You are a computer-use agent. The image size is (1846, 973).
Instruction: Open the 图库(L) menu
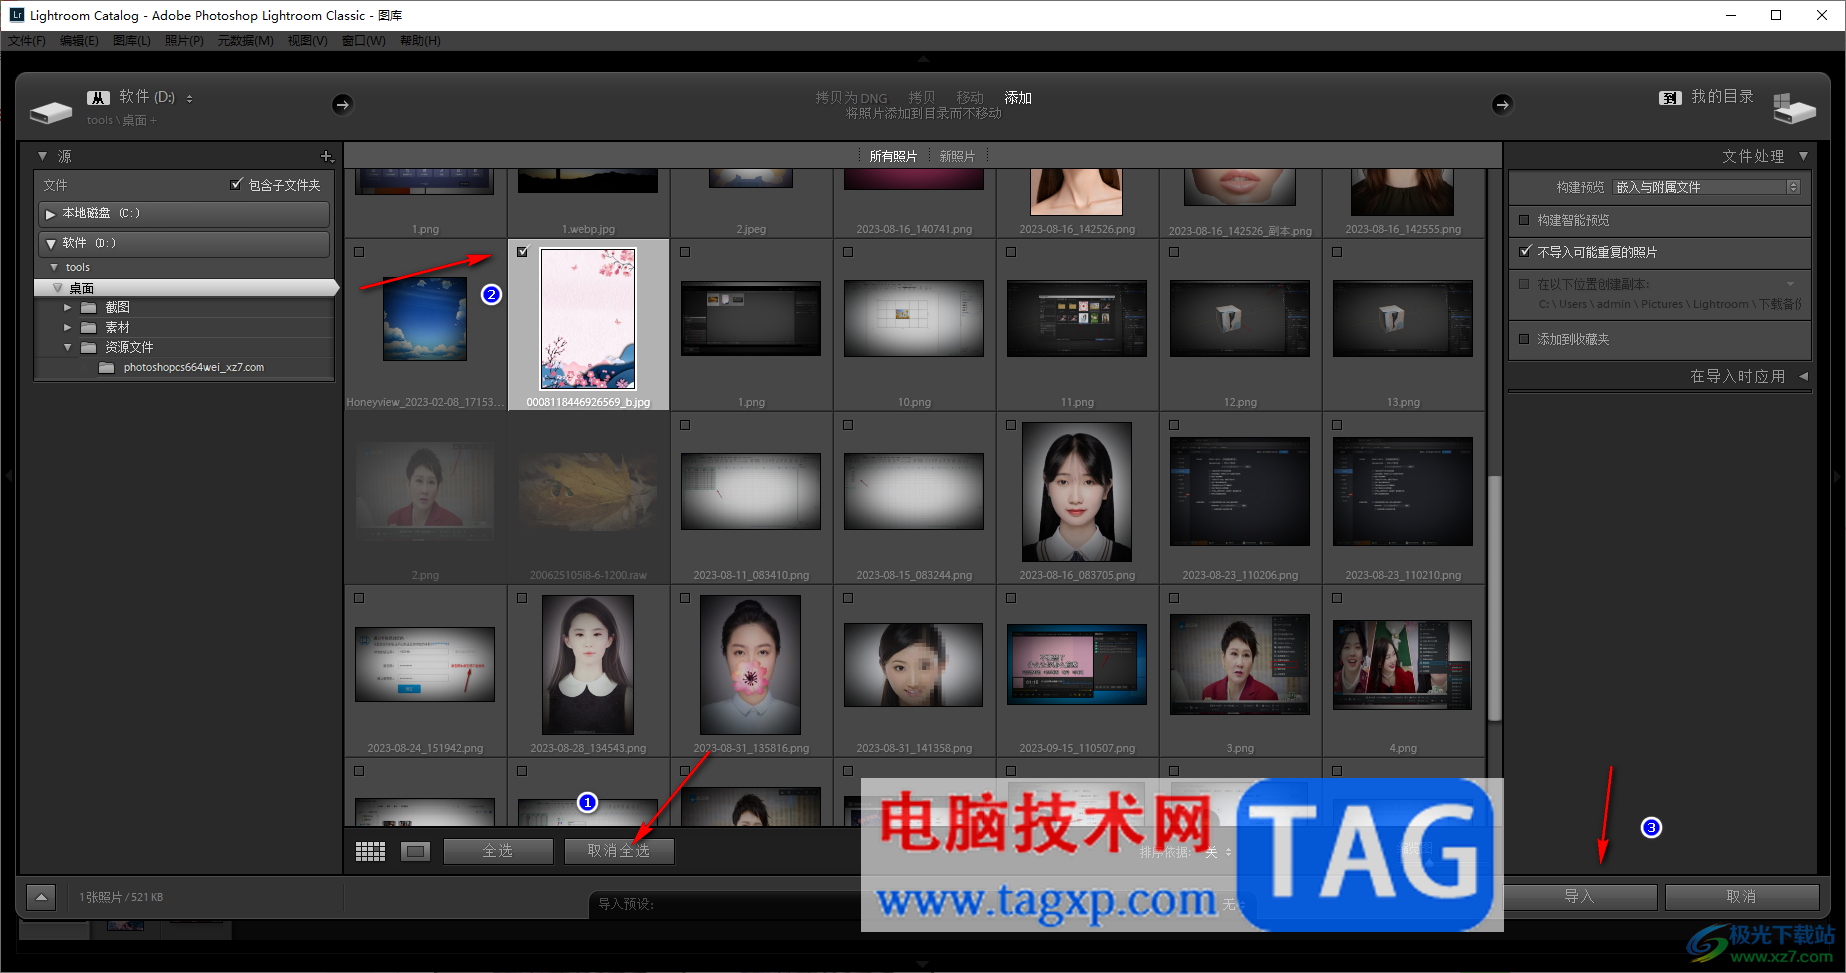[132, 41]
